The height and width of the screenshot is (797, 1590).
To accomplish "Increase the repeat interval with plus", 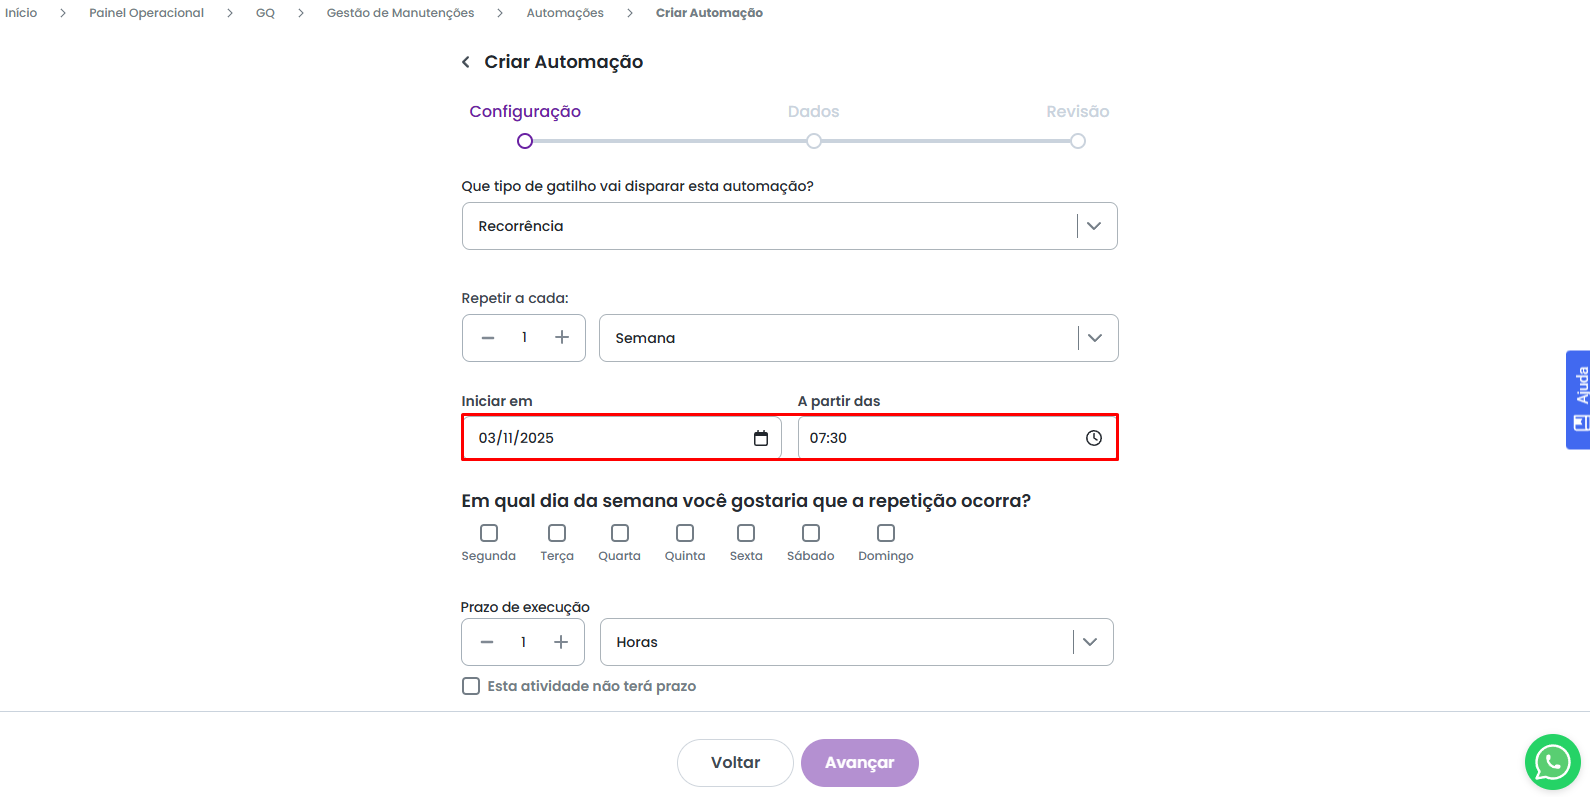I will (562, 338).
